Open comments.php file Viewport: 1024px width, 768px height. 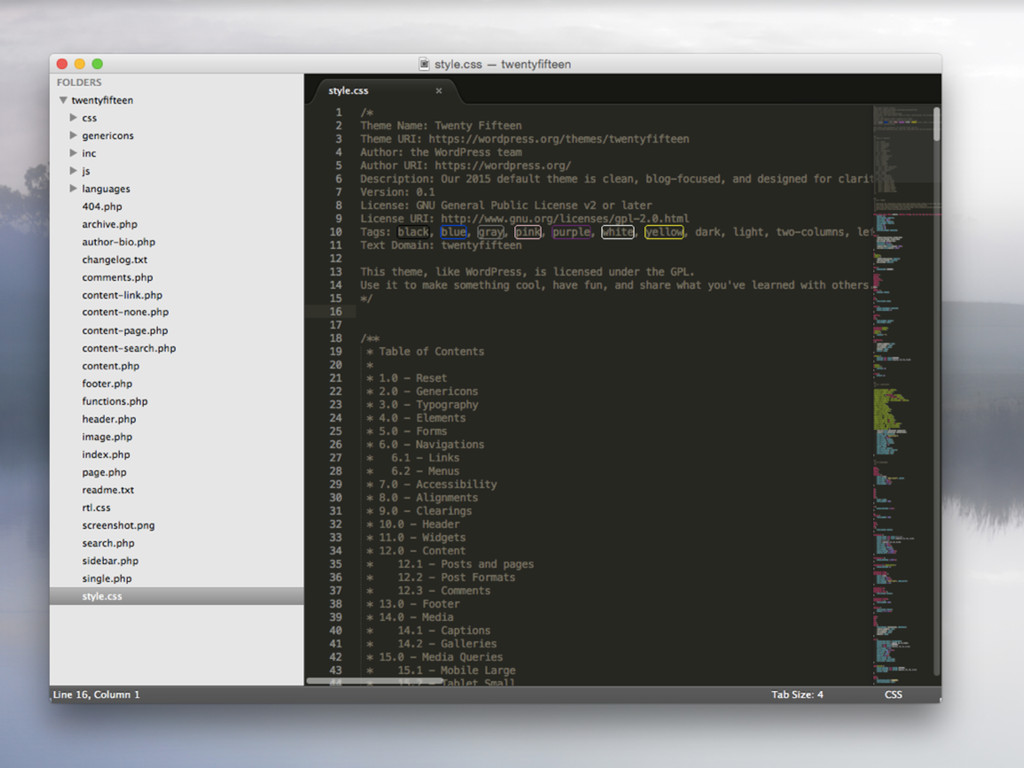coord(118,277)
